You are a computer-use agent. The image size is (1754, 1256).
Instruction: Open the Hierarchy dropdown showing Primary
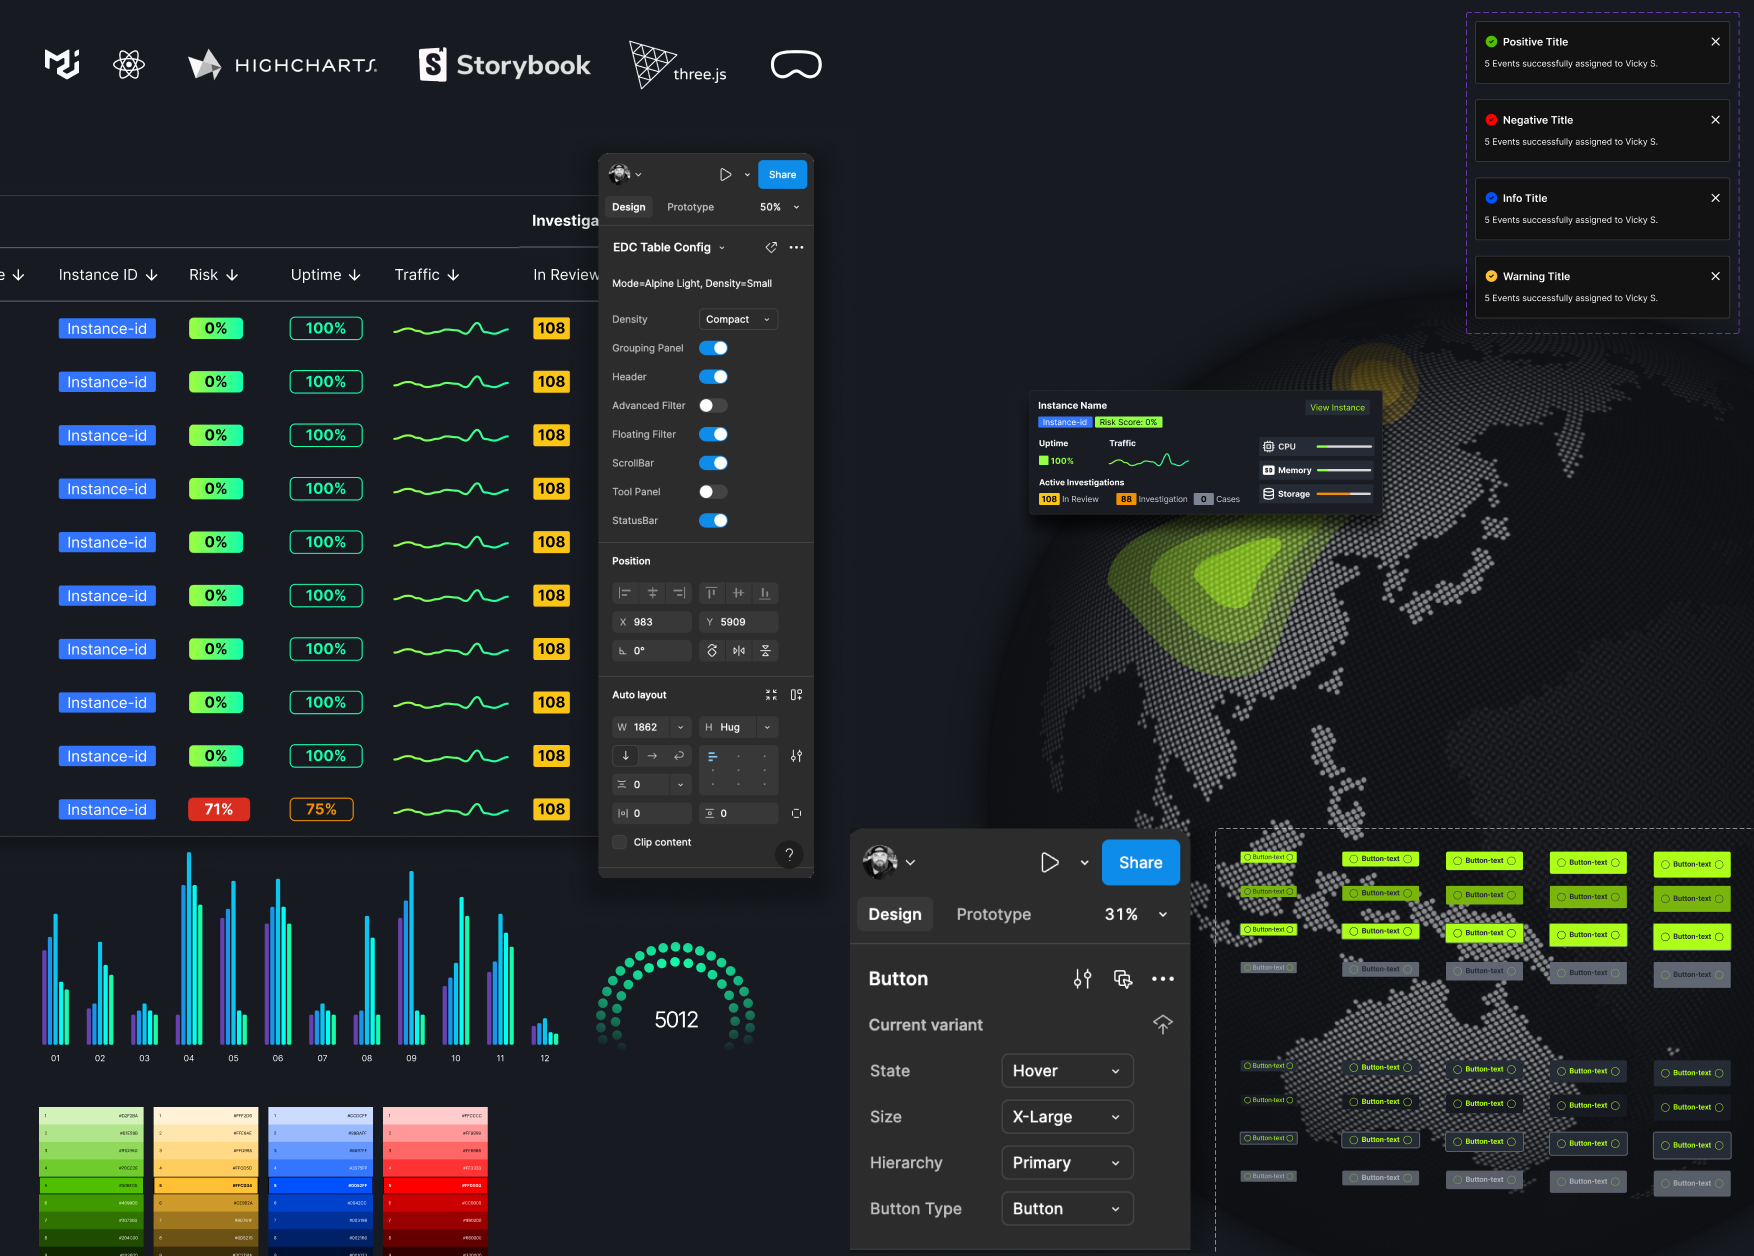[1067, 1163]
